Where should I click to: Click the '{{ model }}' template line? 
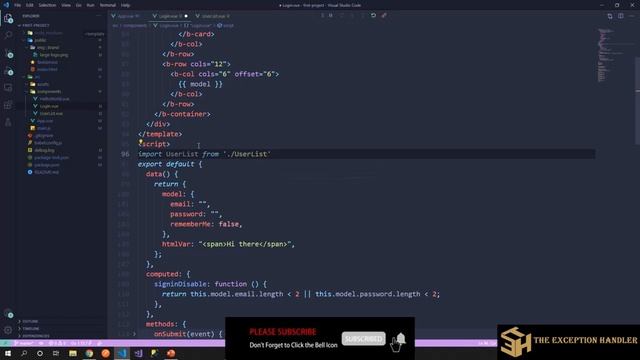[200, 84]
